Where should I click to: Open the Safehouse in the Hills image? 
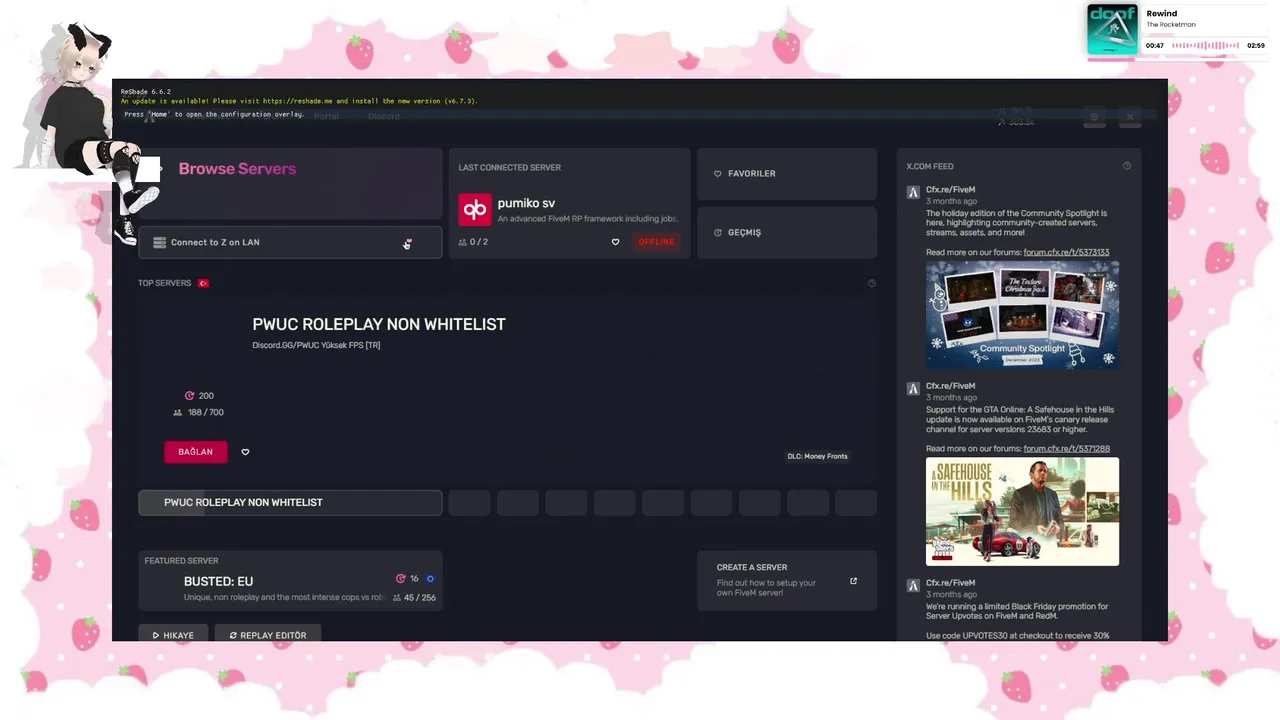(1022, 512)
